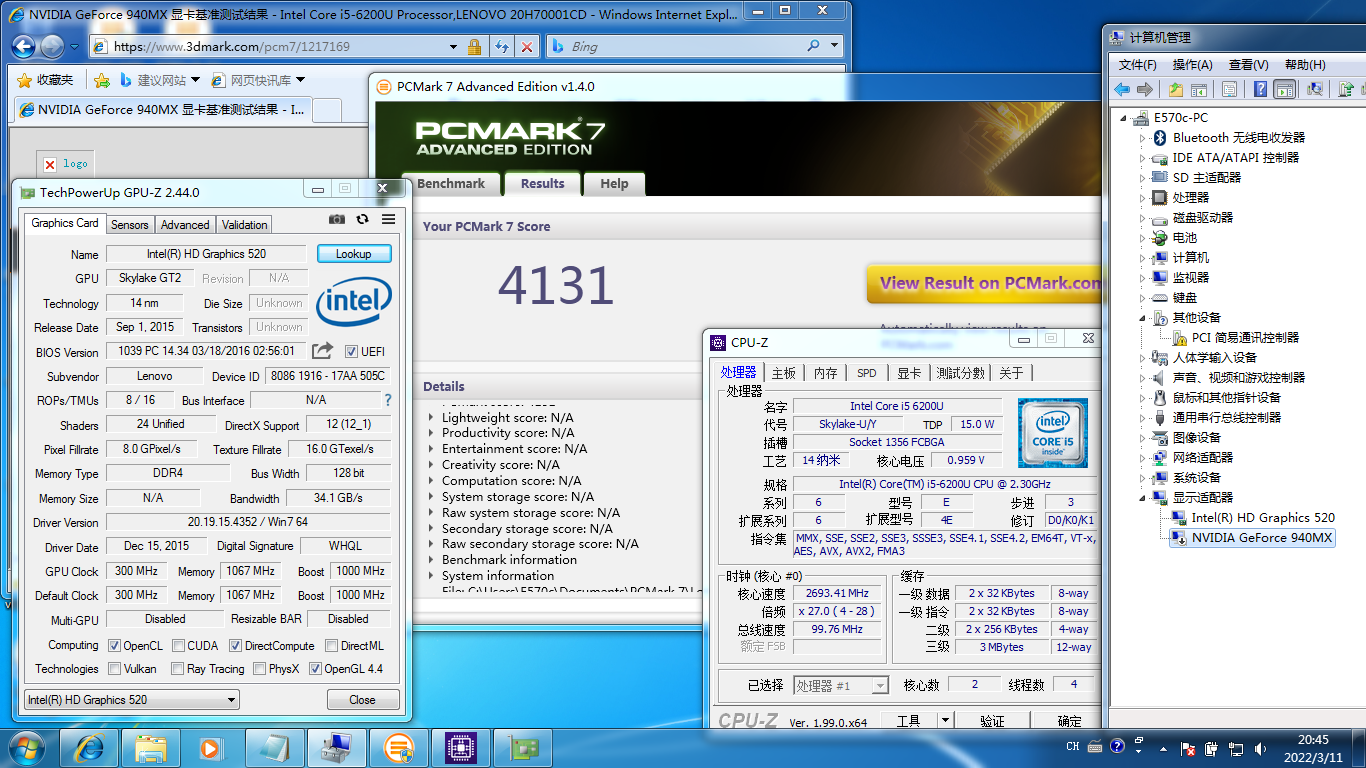This screenshot has width=1366, height=768.
Task: Expand 网络适配器 tree node
Action: coord(1142,458)
